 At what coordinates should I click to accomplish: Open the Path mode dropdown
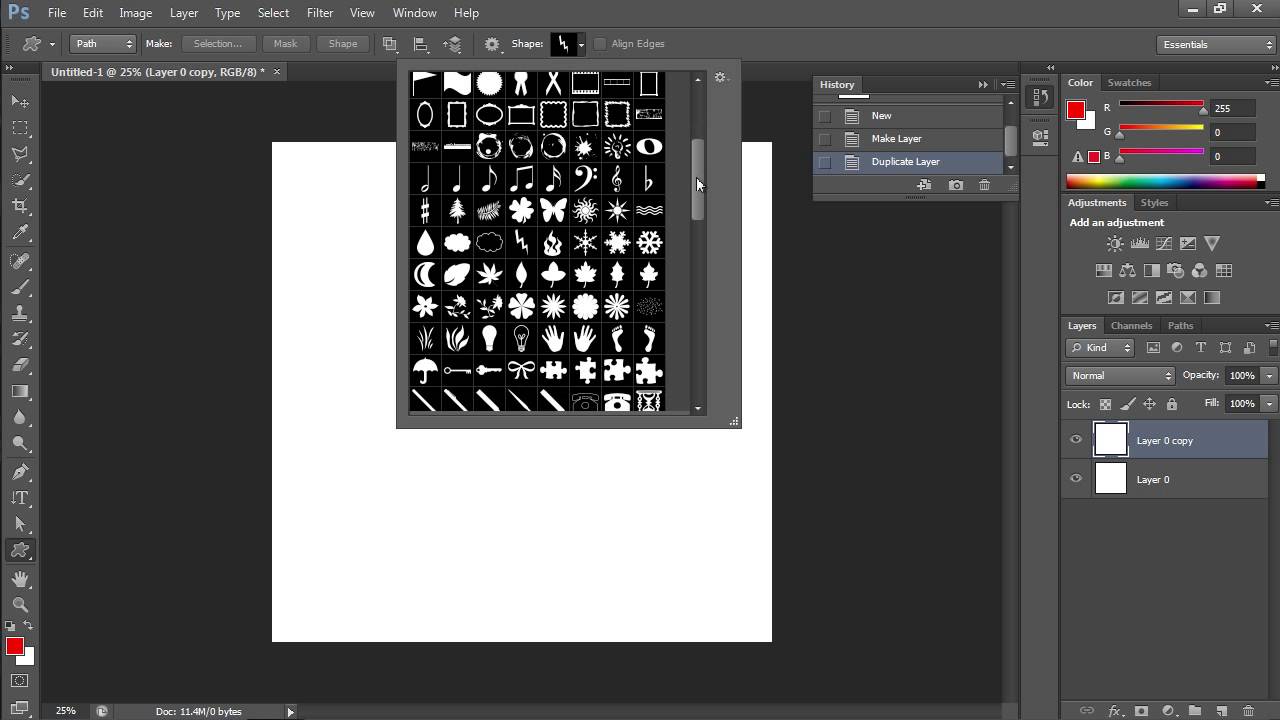(100, 43)
